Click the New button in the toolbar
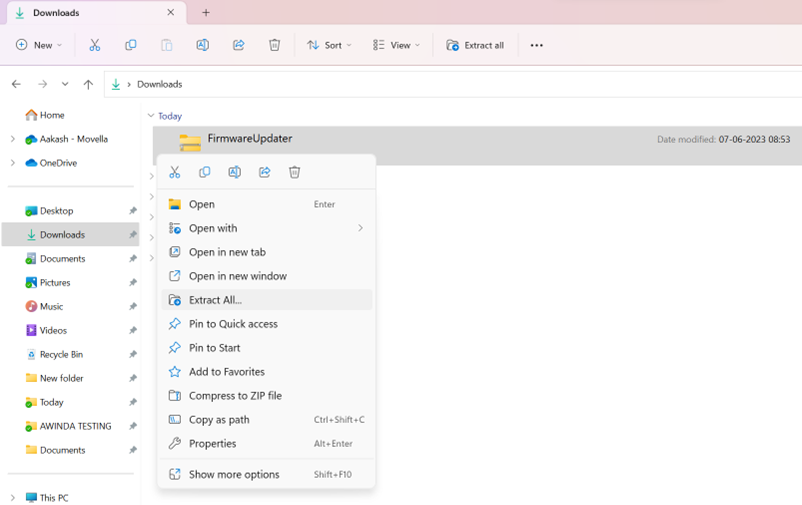802x505 pixels. click(x=39, y=45)
